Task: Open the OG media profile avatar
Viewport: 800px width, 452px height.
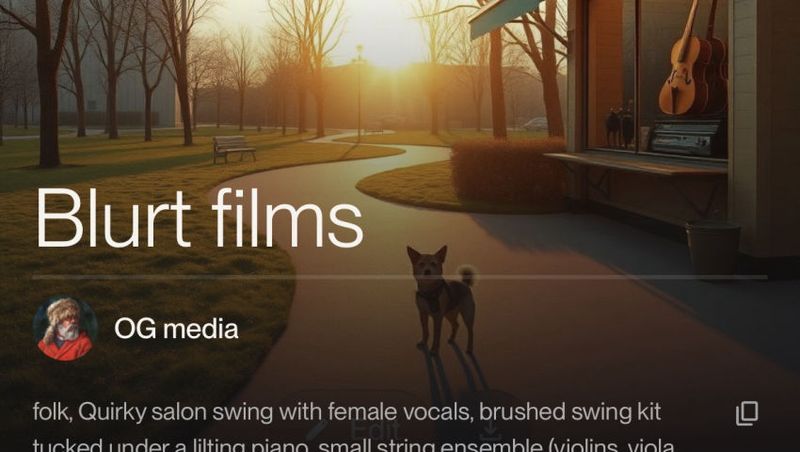Action: click(65, 329)
